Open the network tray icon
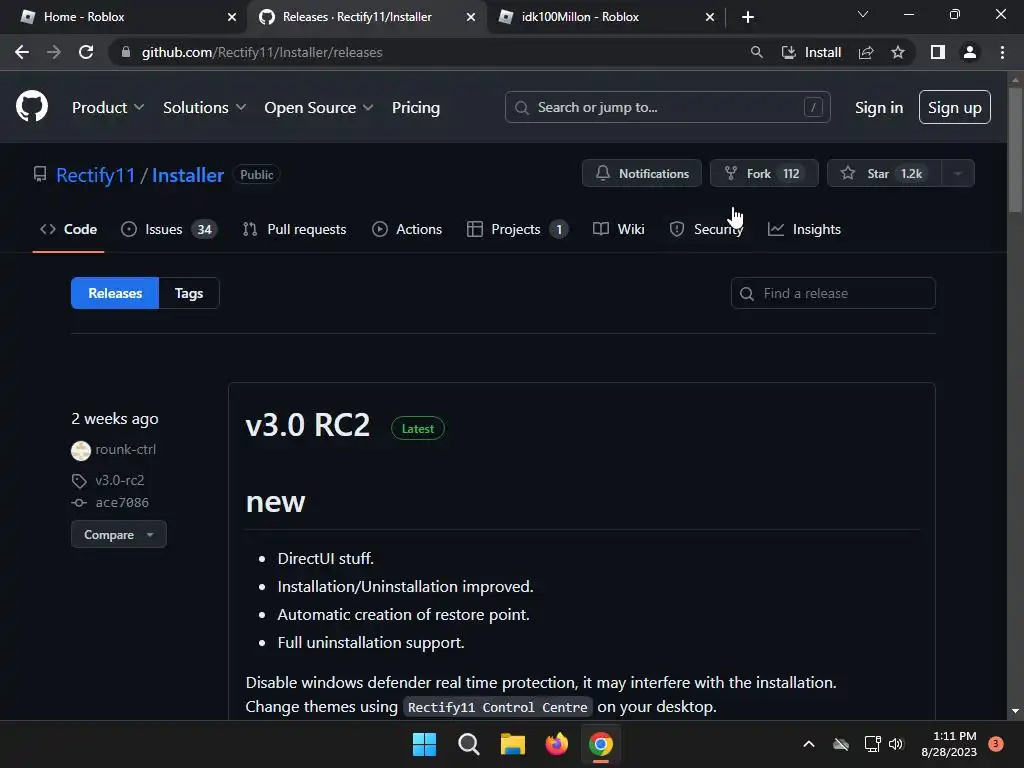Image resolution: width=1024 pixels, height=768 pixels. 872,744
